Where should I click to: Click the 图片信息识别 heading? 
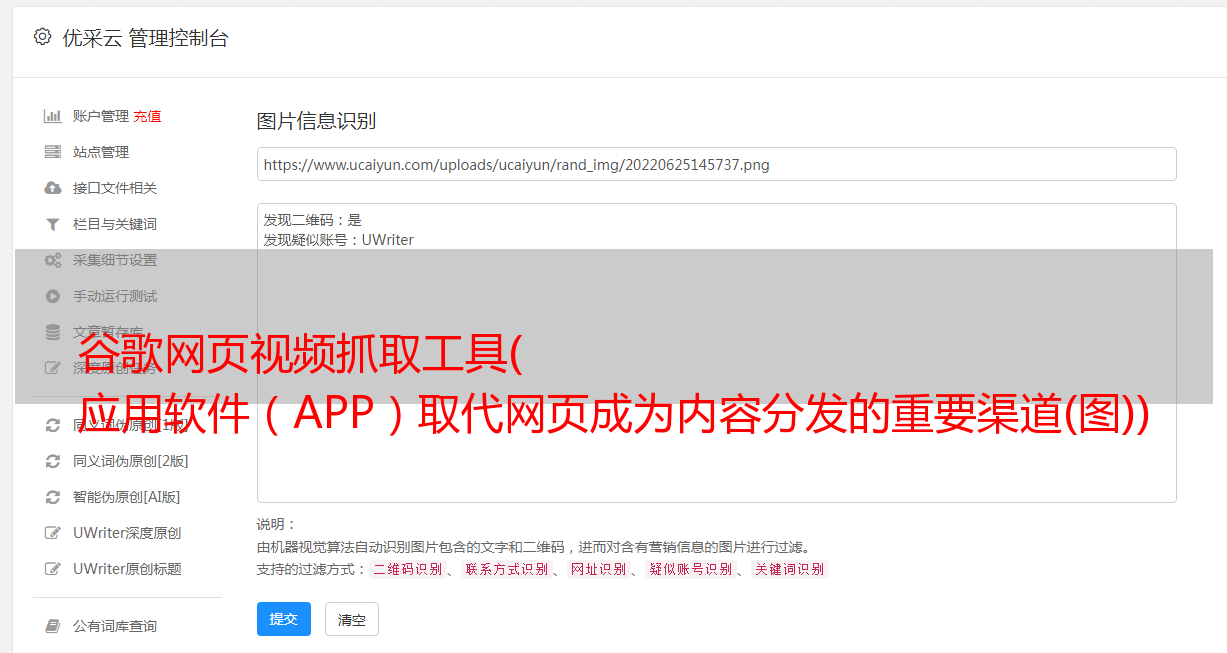316,121
